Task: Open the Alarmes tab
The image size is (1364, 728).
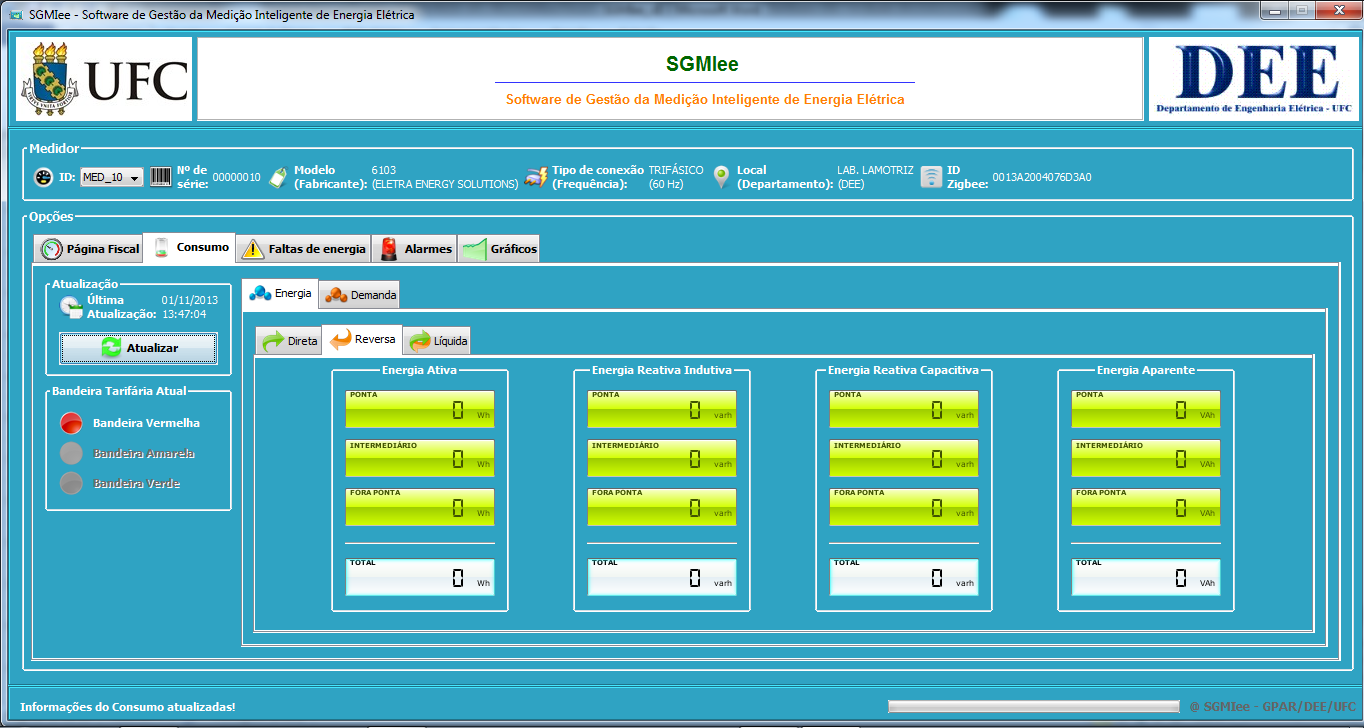Action: (x=414, y=249)
